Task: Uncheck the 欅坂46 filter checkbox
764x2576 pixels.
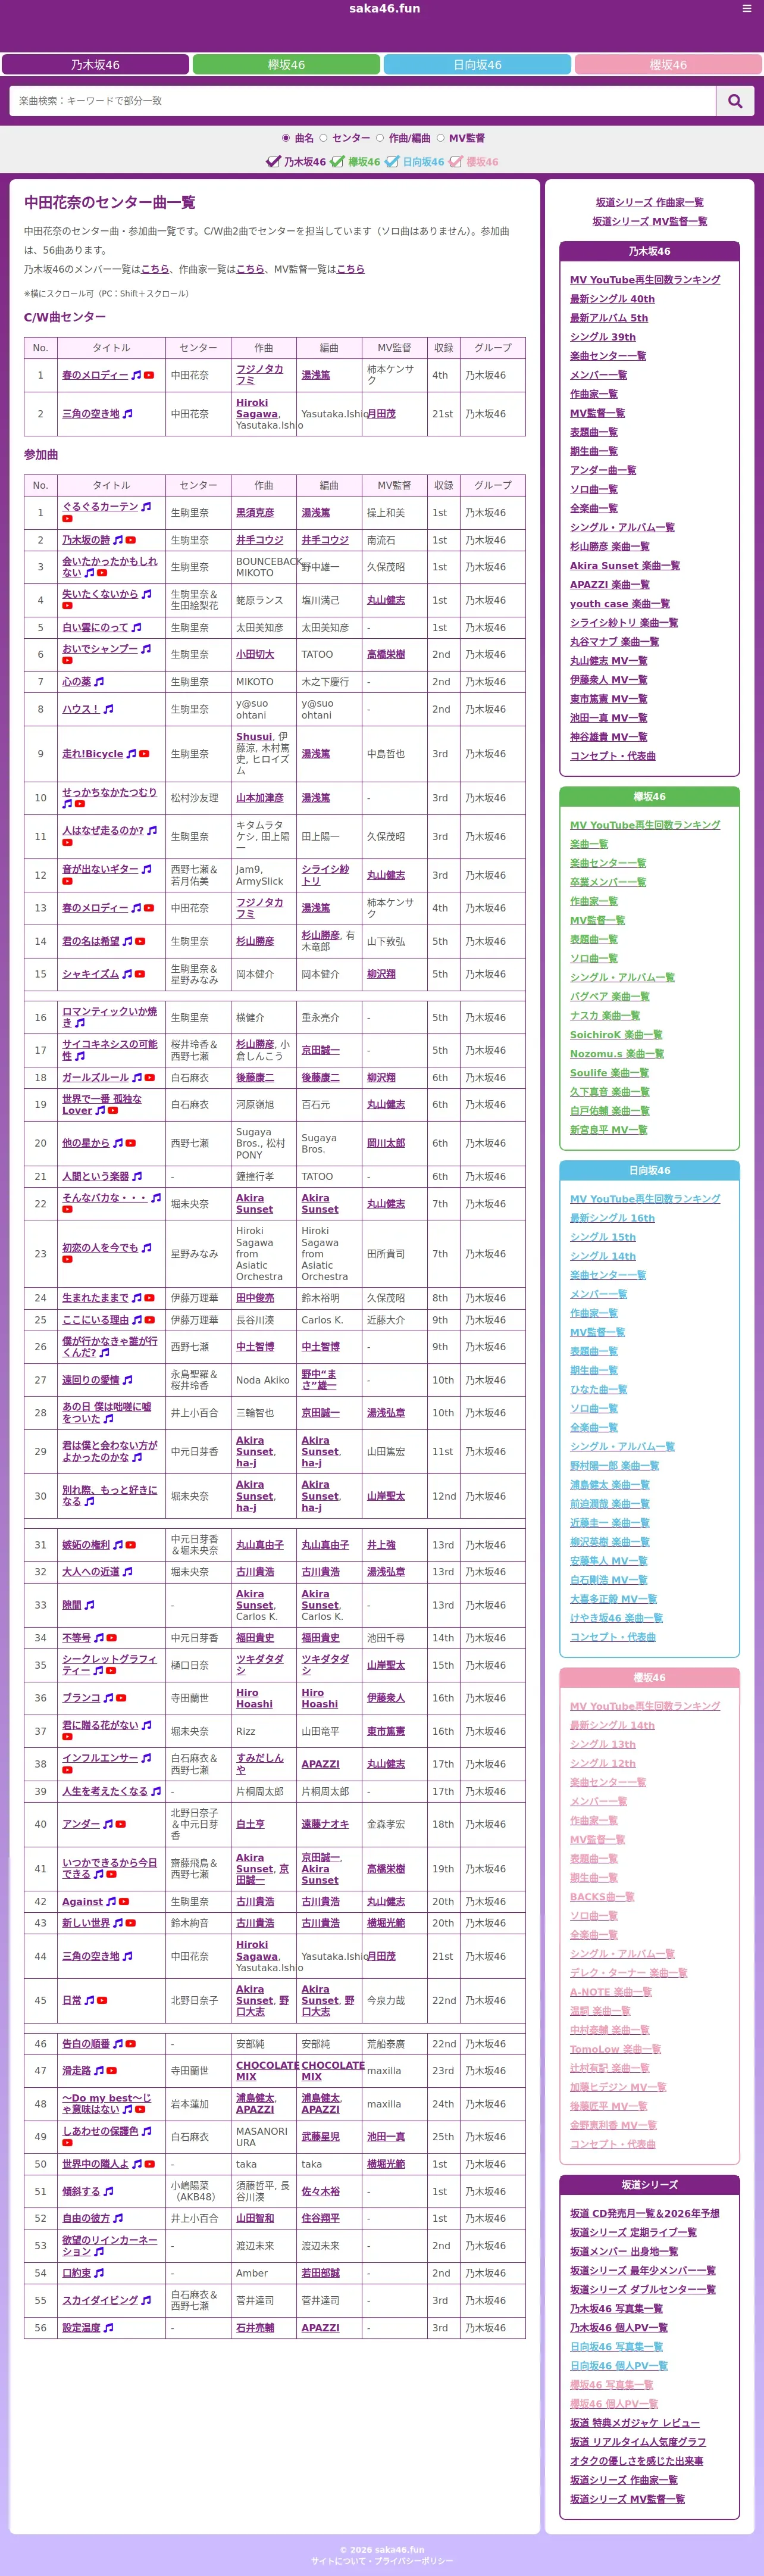Action: 337,162
